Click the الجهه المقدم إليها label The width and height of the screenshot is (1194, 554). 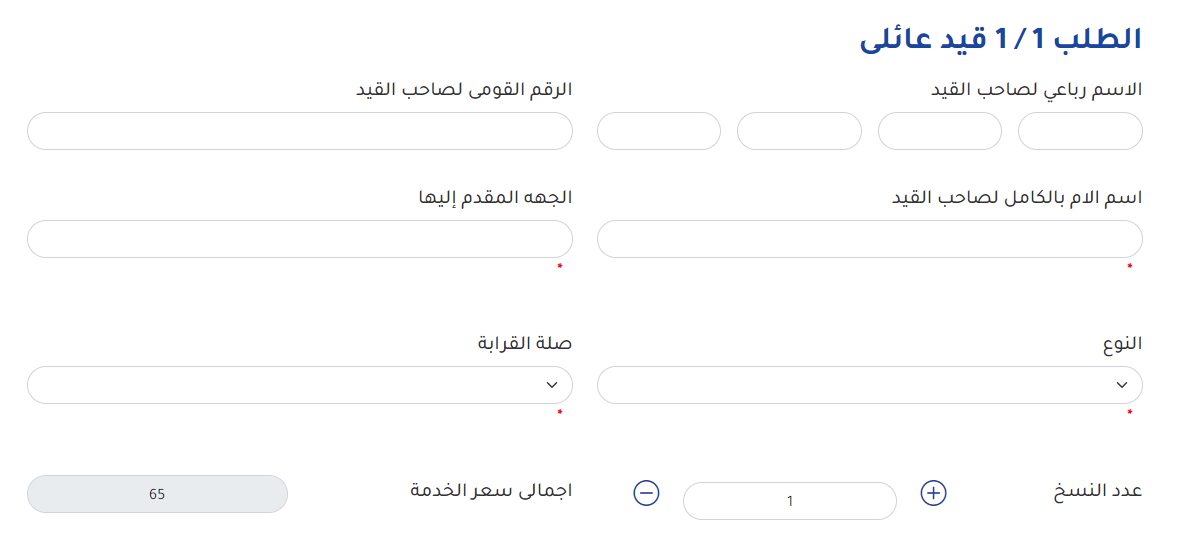pos(495,197)
